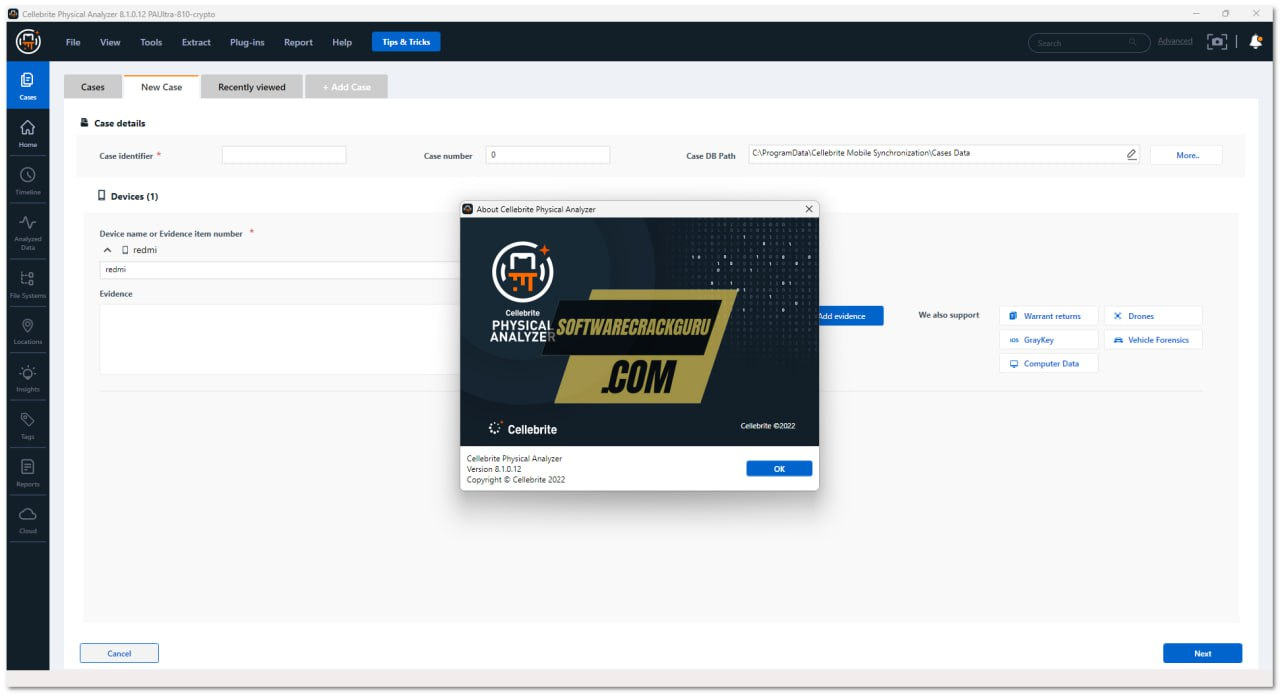1280x694 pixels.
Task: Click the redmi phone device icon
Action: pyautogui.click(x=126, y=250)
